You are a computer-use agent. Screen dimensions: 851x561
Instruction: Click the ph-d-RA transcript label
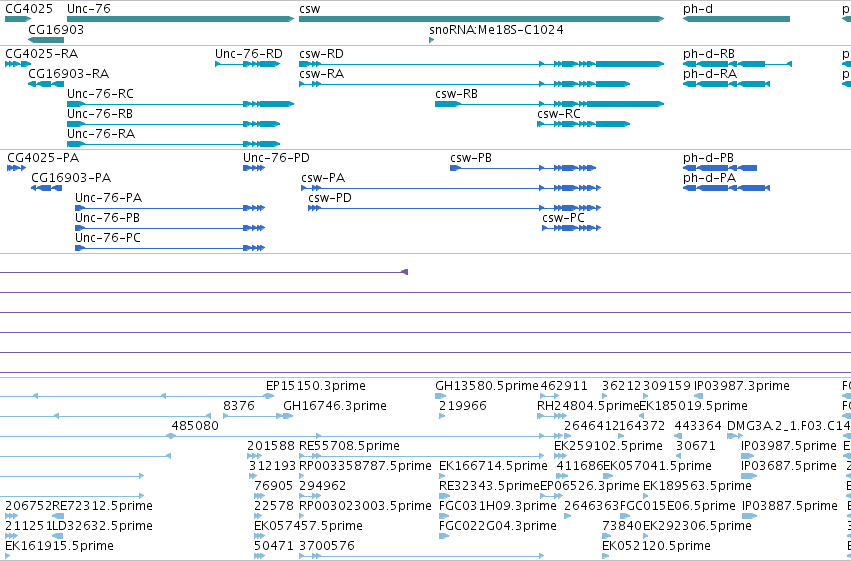click(710, 74)
